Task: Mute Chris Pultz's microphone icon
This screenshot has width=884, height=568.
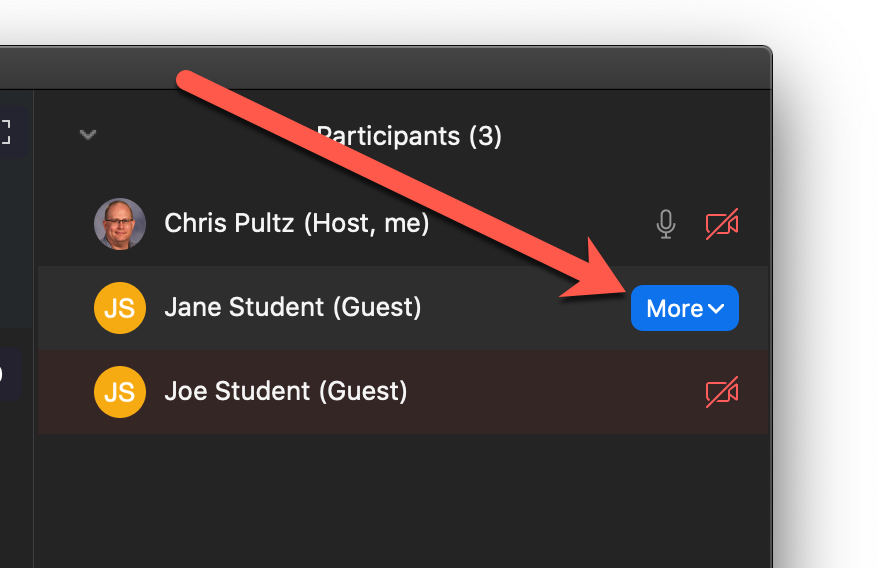Action: (x=666, y=224)
